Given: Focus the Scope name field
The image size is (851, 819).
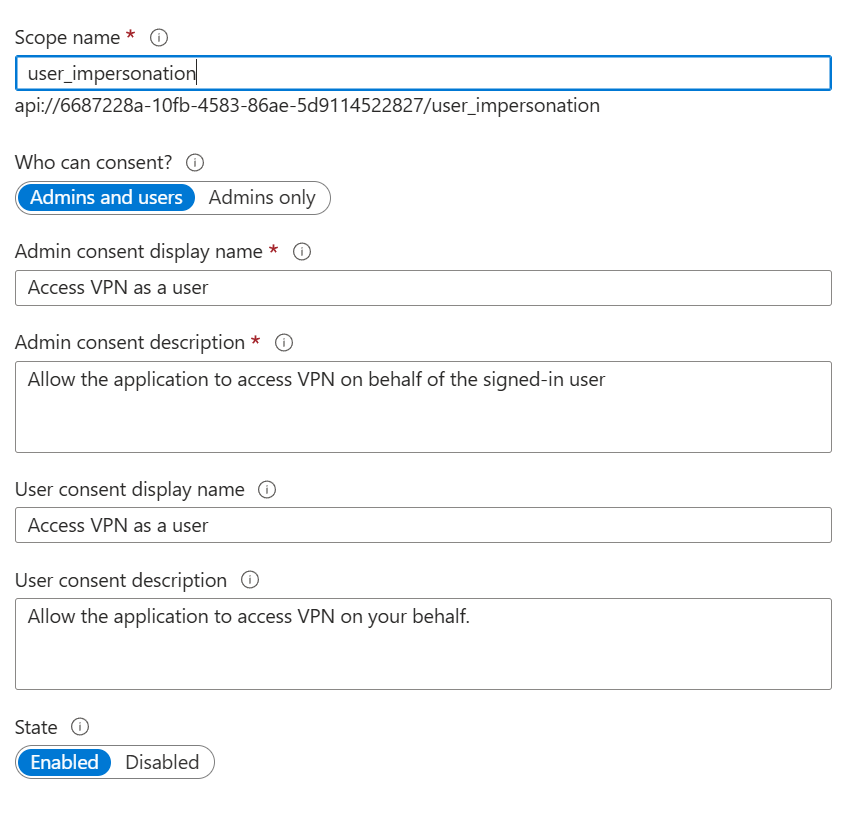Looking at the screenshot, I should pyautogui.click(x=423, y=73).
